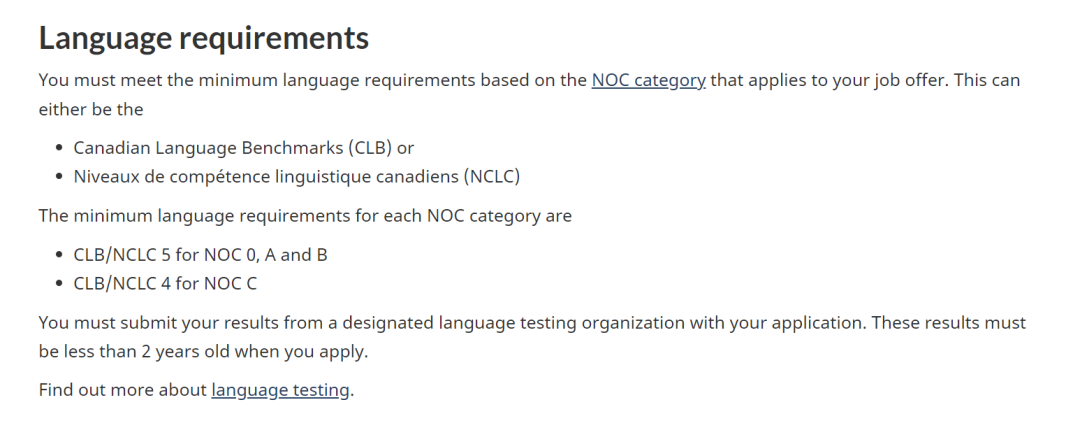Click the bullet dot before 'Canadian Language Benchmarks'
The image size is (1080, 421).
click(59, 147)
